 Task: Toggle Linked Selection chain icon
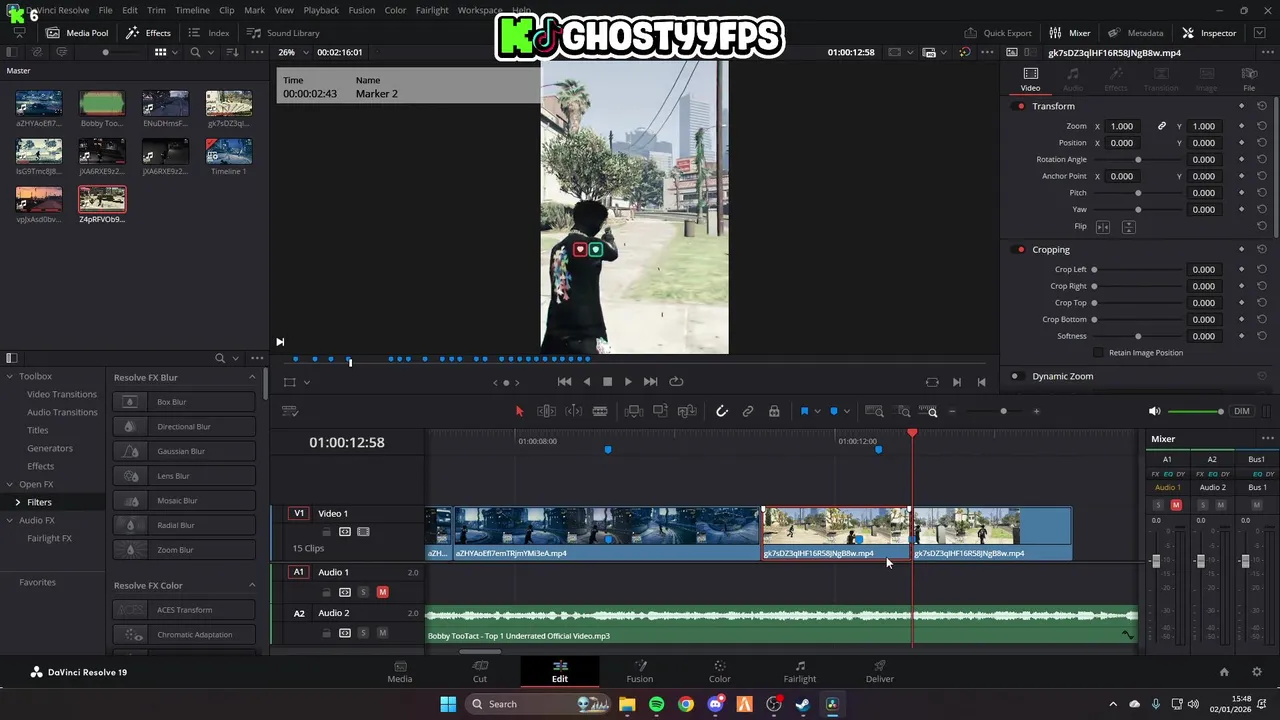point(748,411)
